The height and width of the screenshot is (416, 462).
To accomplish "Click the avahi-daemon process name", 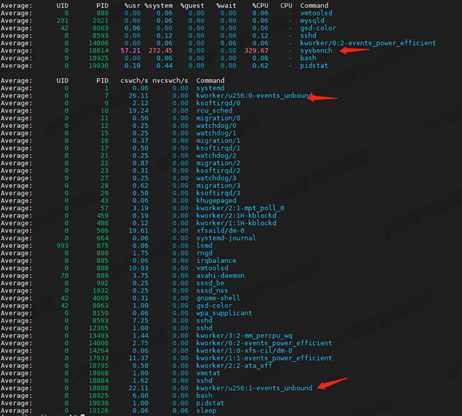I will (x=220, y=276).
